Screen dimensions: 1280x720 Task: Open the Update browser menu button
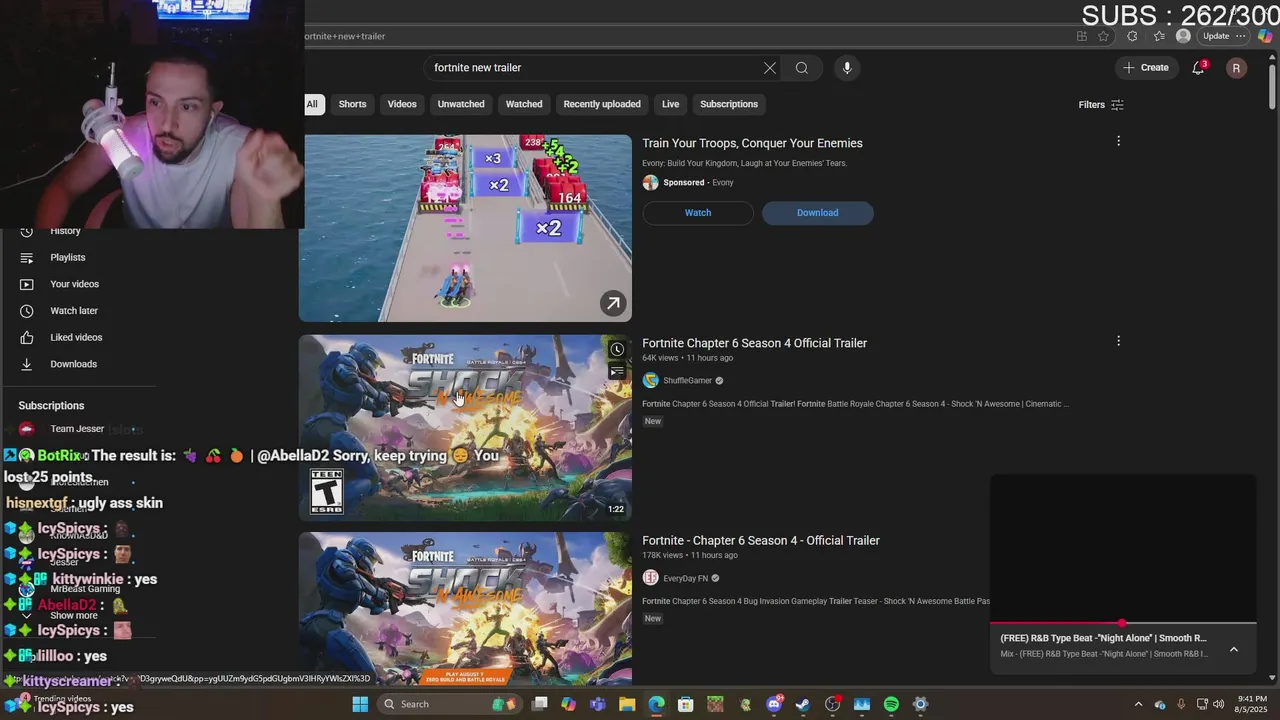(1224, 36)
